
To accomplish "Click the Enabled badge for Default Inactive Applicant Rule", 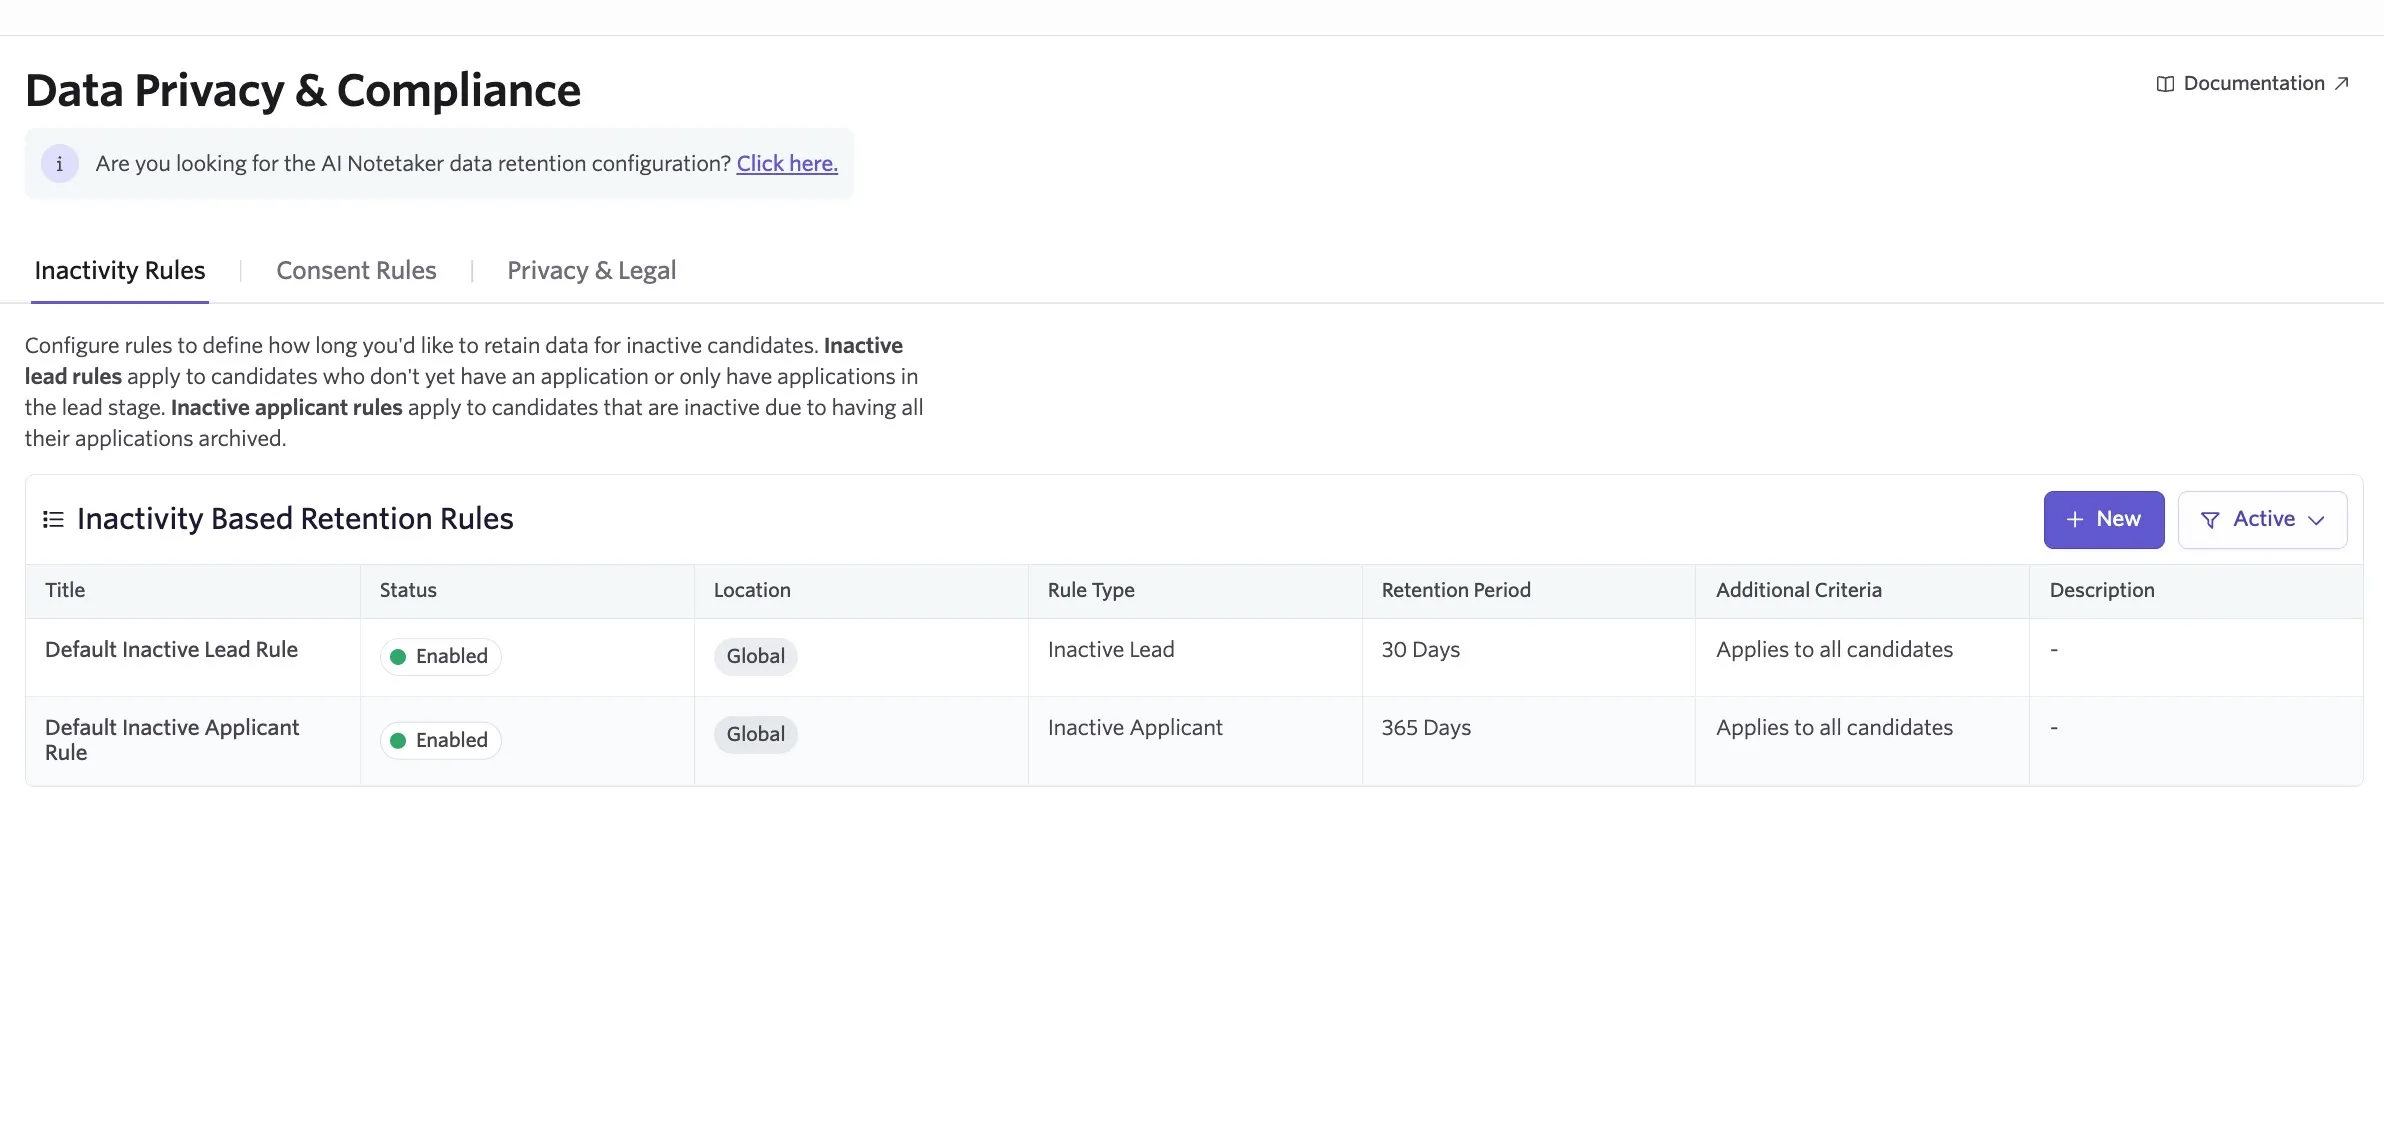I will [x=441, y=740].
